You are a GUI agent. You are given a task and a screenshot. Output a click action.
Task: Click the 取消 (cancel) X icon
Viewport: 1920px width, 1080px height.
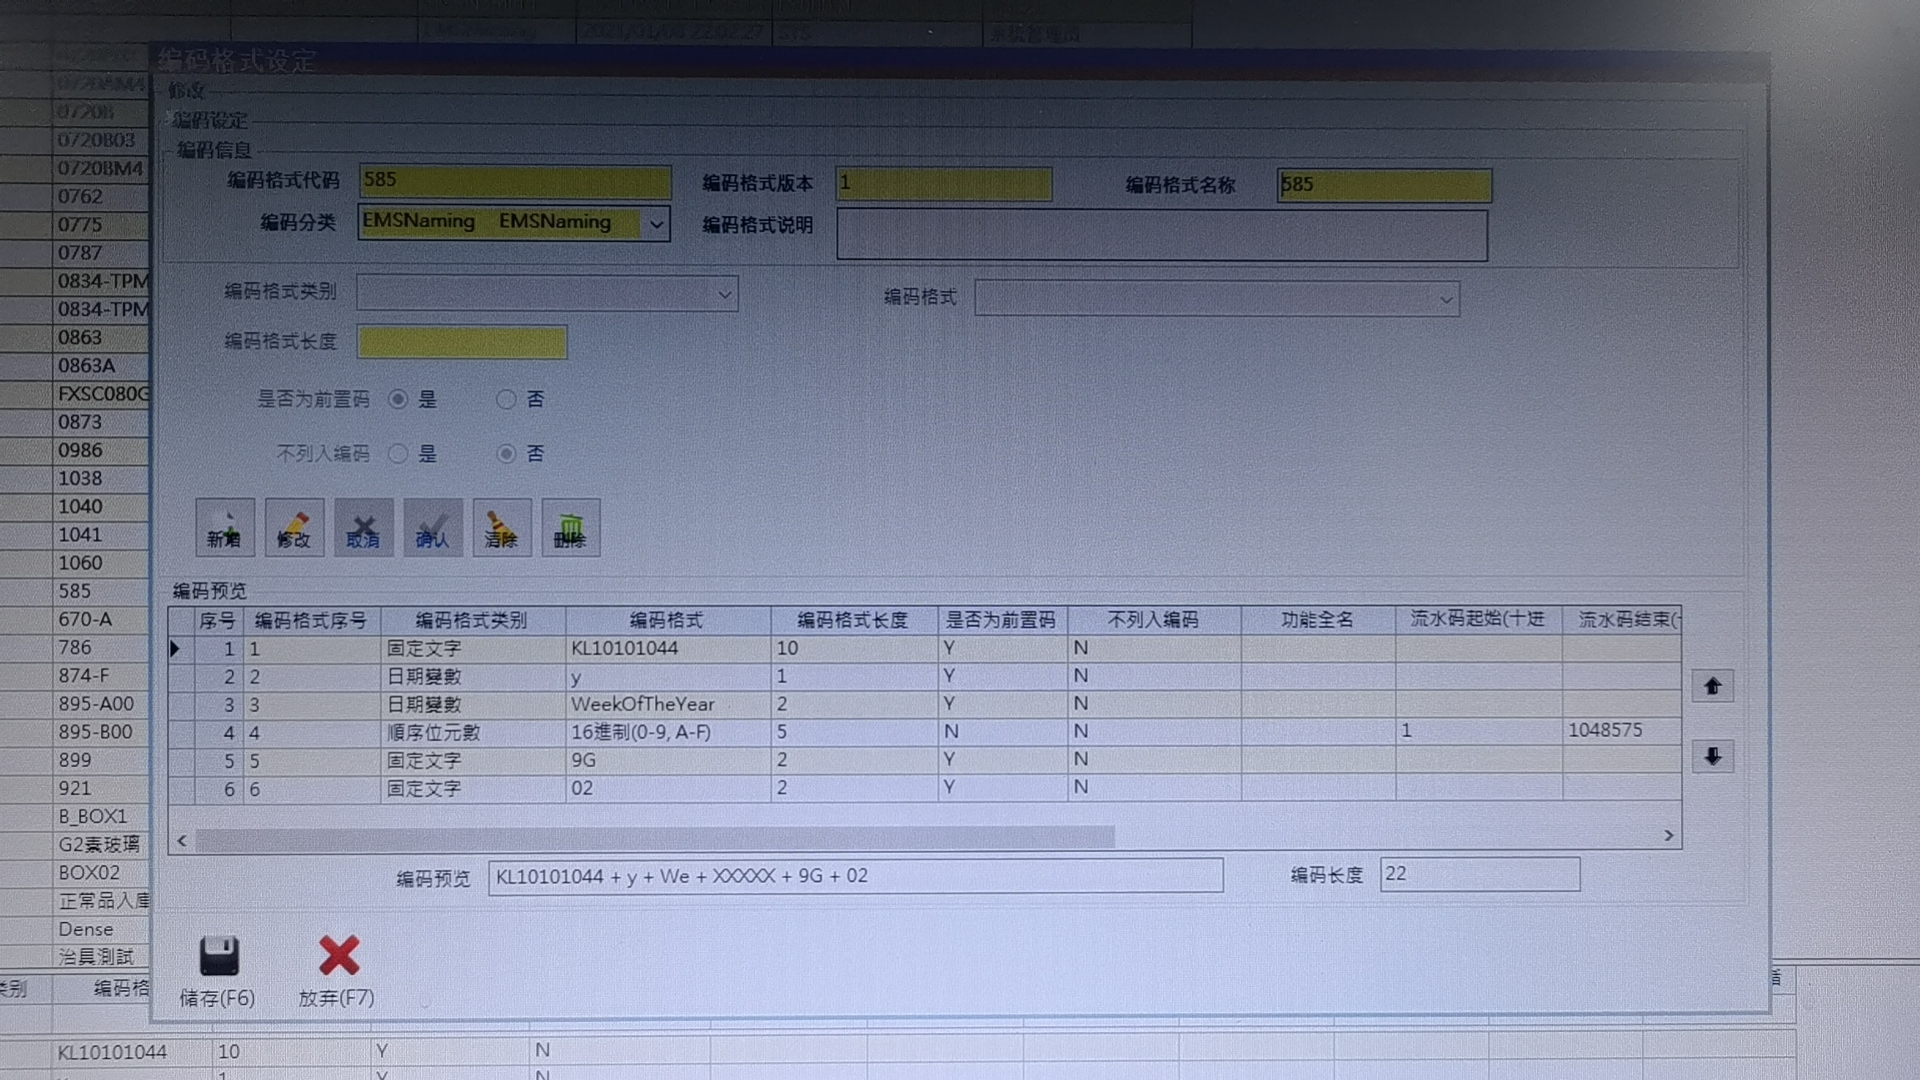[x=363, y=527]
